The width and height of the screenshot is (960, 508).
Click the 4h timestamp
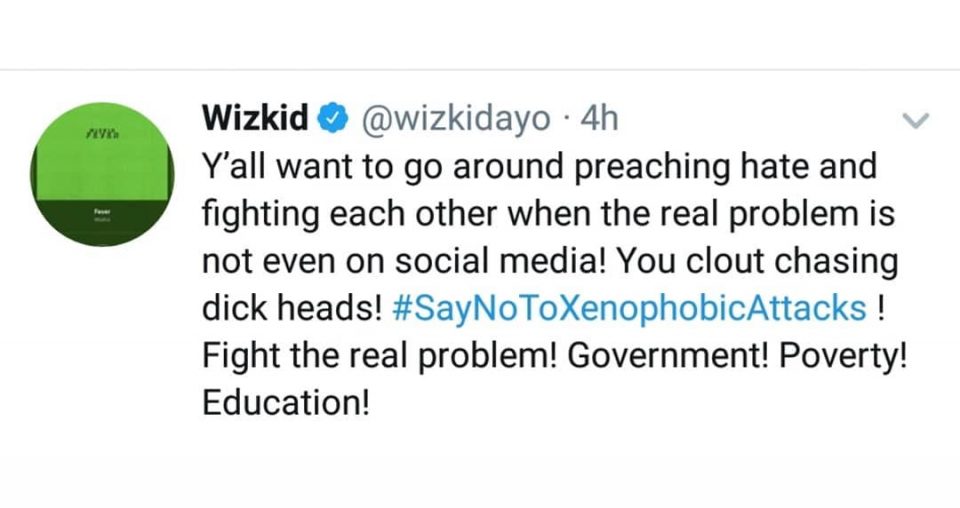(x=599, y=119)
